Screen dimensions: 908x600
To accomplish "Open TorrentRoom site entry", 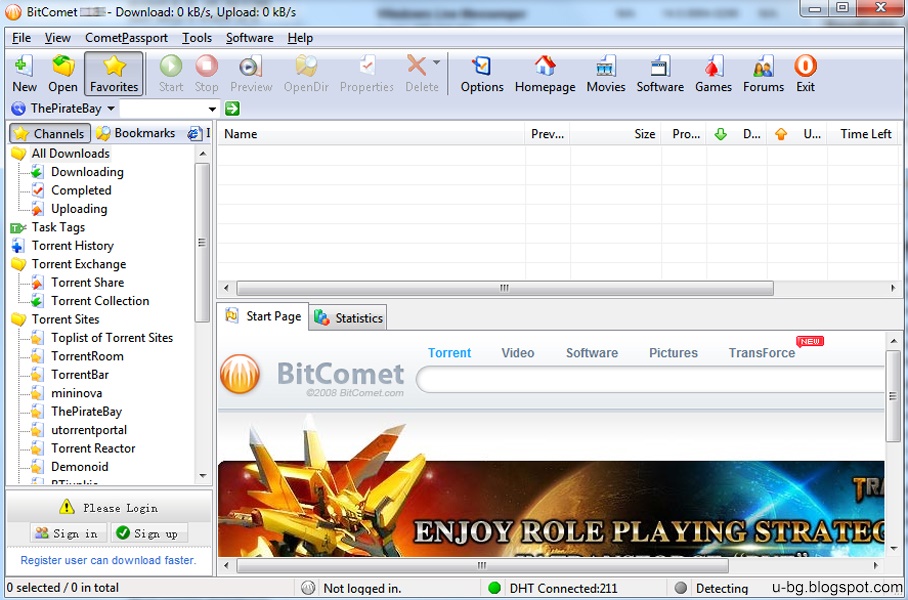I will click(87, 356).
